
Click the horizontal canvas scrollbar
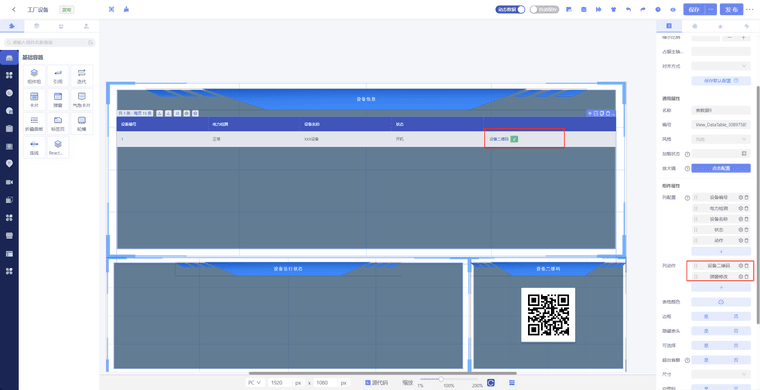(382, 374)
